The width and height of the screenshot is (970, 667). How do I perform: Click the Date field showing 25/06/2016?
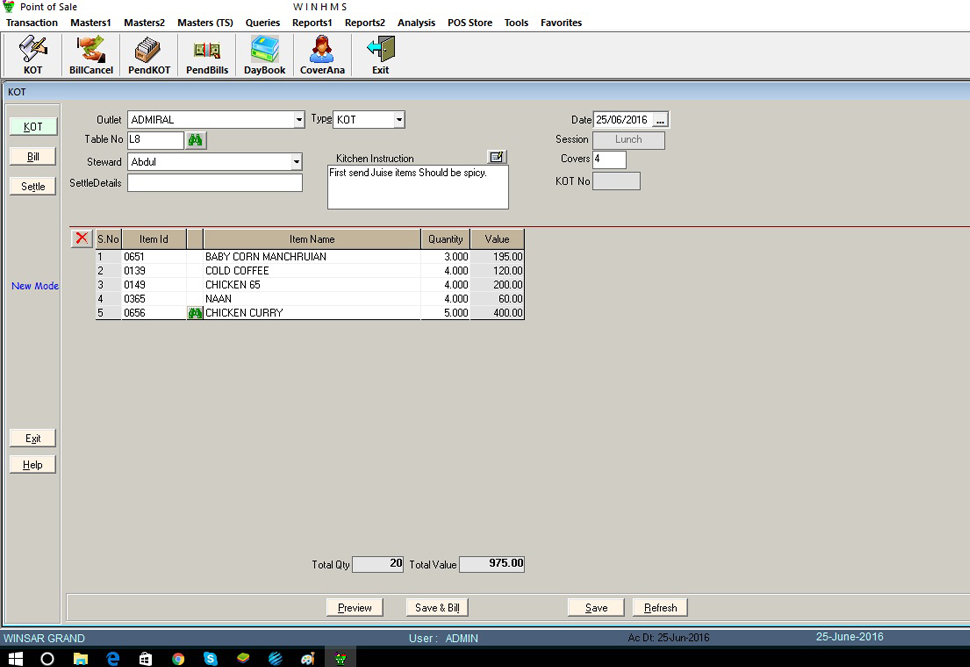coord(622,120)
